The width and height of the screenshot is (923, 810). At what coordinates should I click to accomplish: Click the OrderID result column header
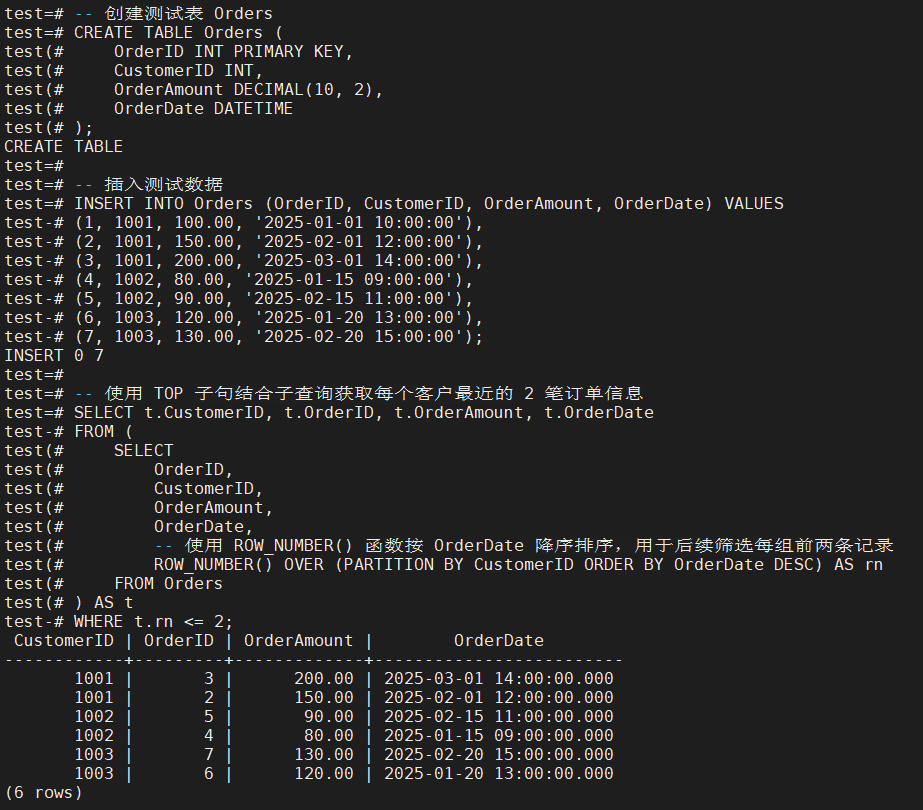178,640
